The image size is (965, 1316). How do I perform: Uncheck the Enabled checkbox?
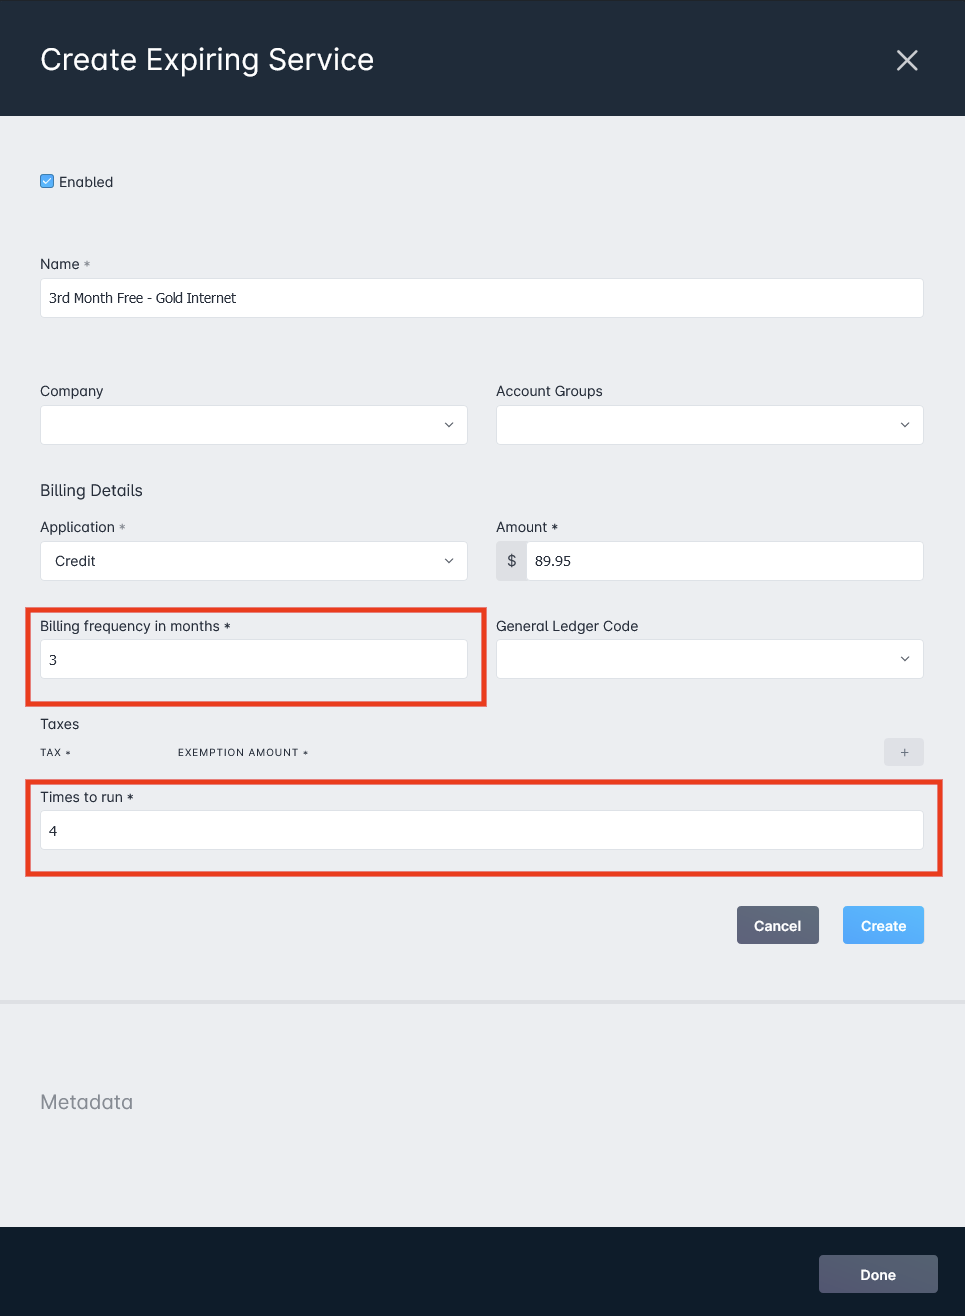47,181
